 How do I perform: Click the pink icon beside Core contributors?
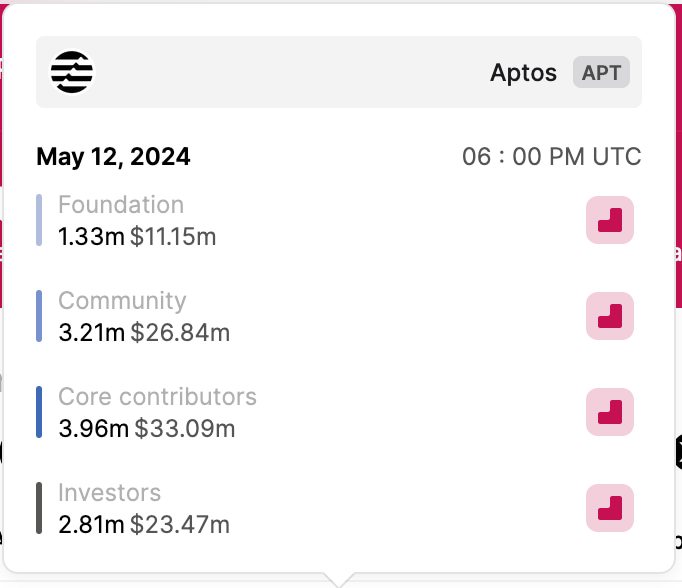tap(609, 412)
